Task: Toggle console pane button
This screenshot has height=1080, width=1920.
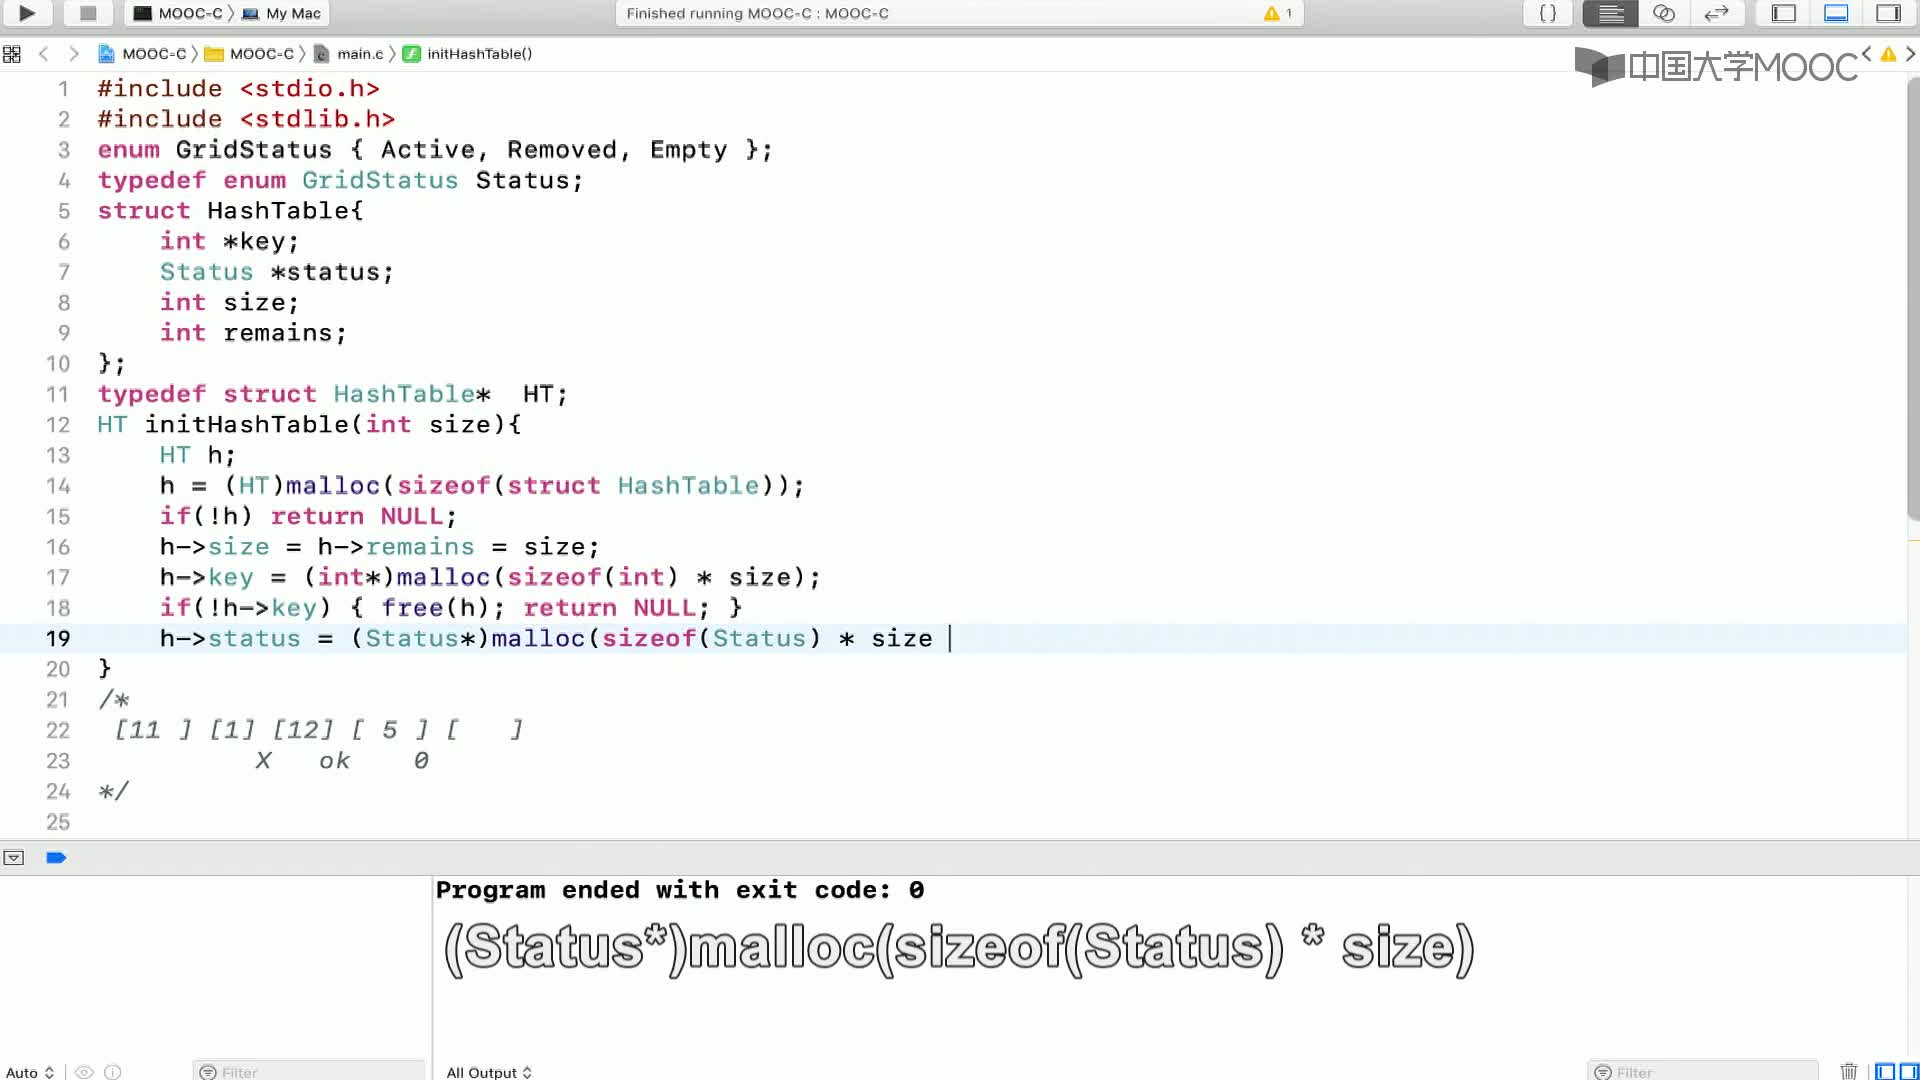Action: click(x=1909, y=1072)
